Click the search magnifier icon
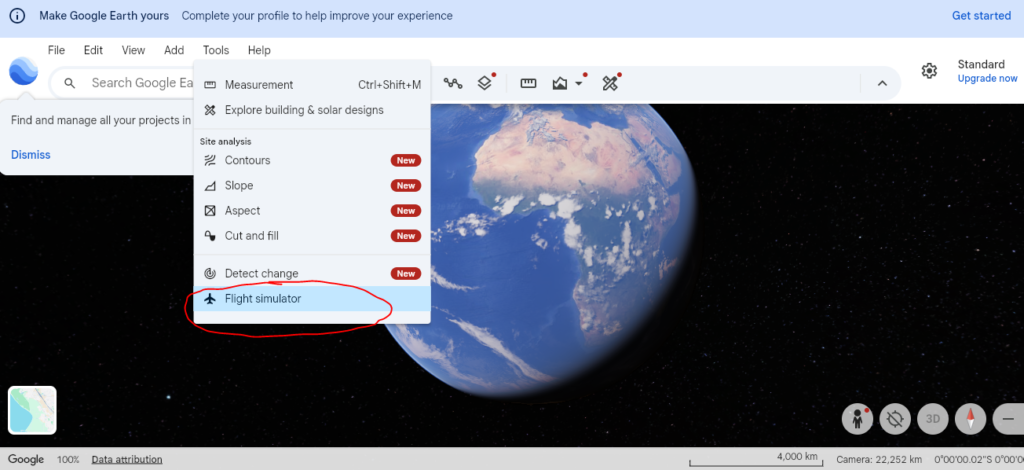Viewport: 1024px width, 470px height. pos(70,83)
